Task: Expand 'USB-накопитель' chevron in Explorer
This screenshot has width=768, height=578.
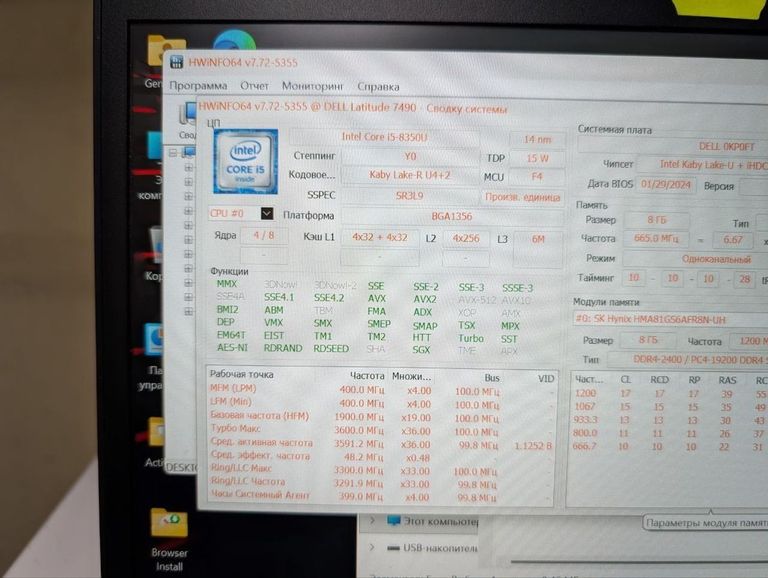Action: (x=372, y=547)
